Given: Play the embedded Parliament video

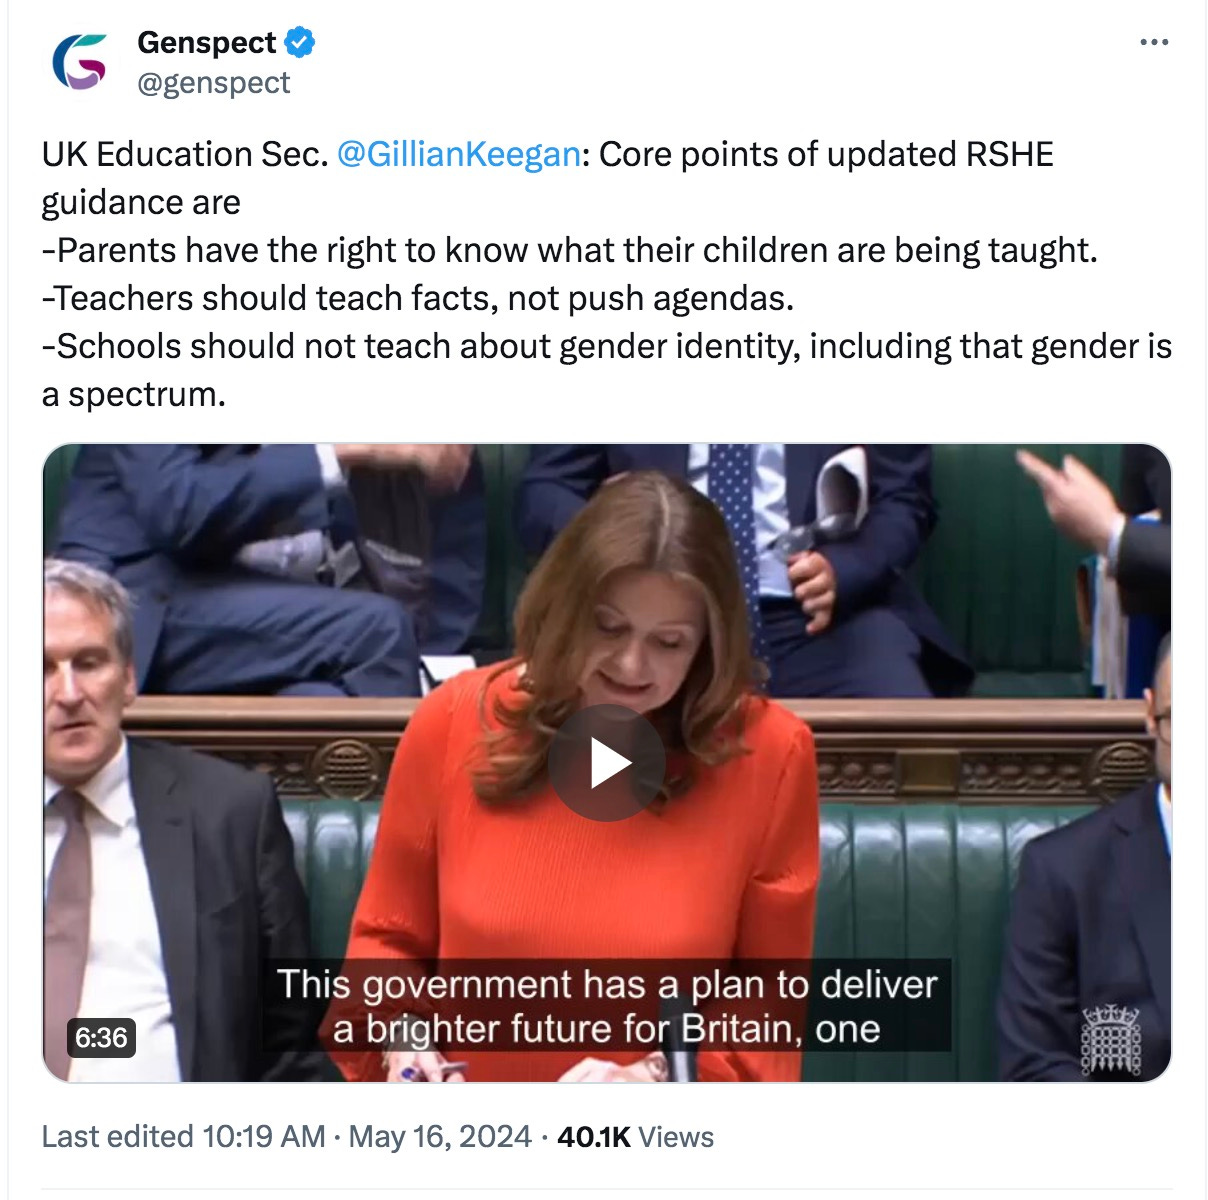Looking at the screenshot, I should (x=606, y=763).
